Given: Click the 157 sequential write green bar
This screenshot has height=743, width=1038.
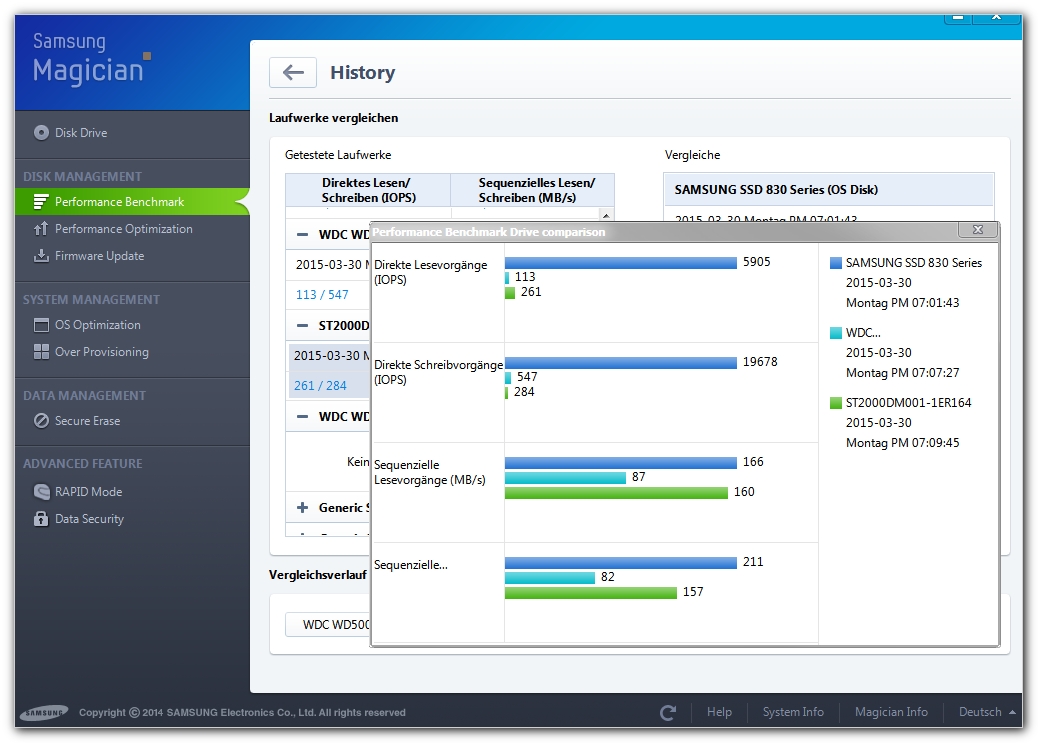Looking at the screenshot, I should point(590,593).
